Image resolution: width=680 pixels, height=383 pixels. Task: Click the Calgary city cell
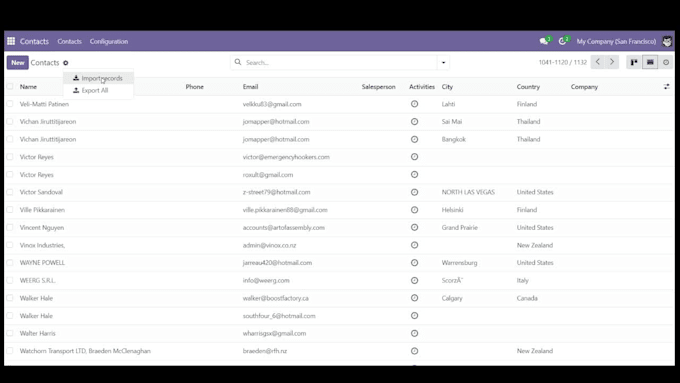tap(452, 298)
